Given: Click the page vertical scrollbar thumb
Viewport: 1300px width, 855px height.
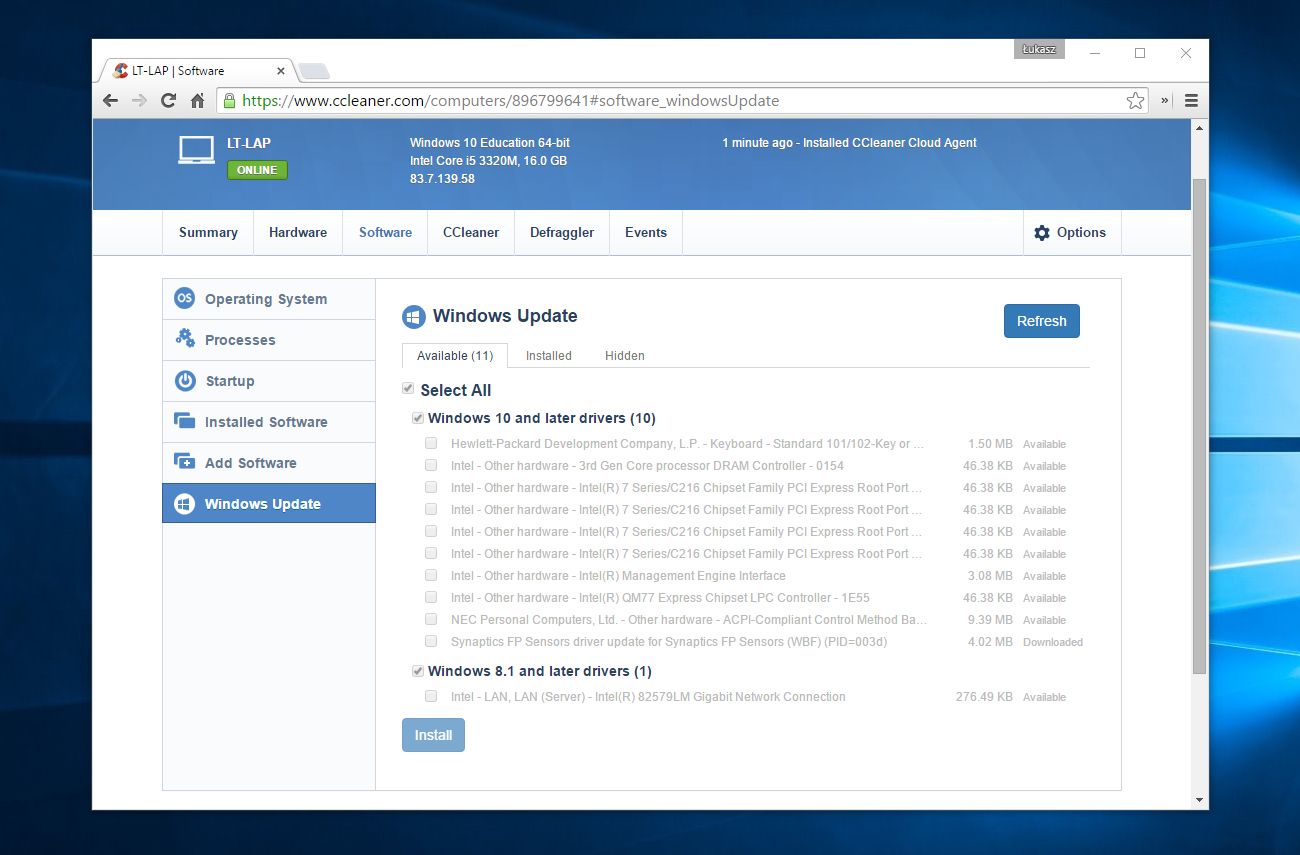Looking at the screenshot, I should click(x=1200, y=425).
